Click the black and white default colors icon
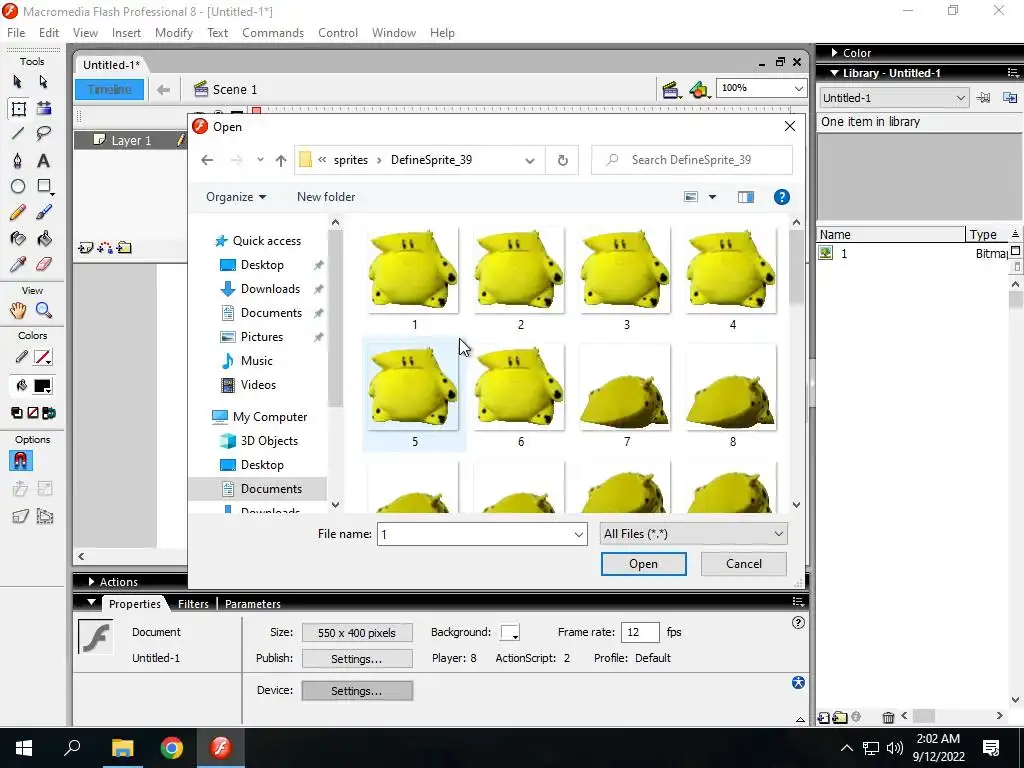Viewport: 1024px width, 768px height. pyautogui.click(x=17, y=413)
